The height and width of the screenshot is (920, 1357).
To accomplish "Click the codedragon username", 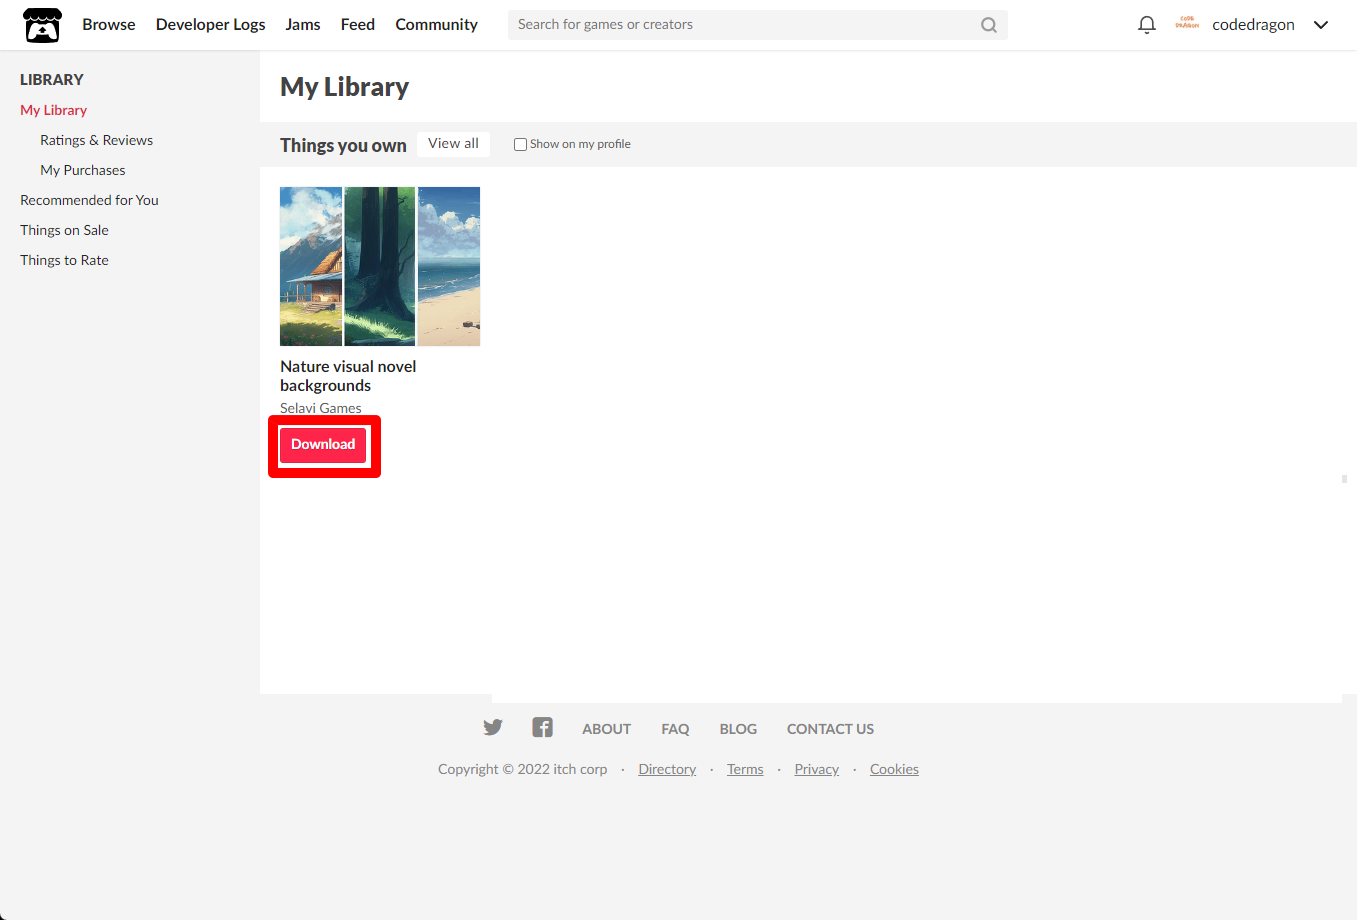I will [x=1254, y=24].
